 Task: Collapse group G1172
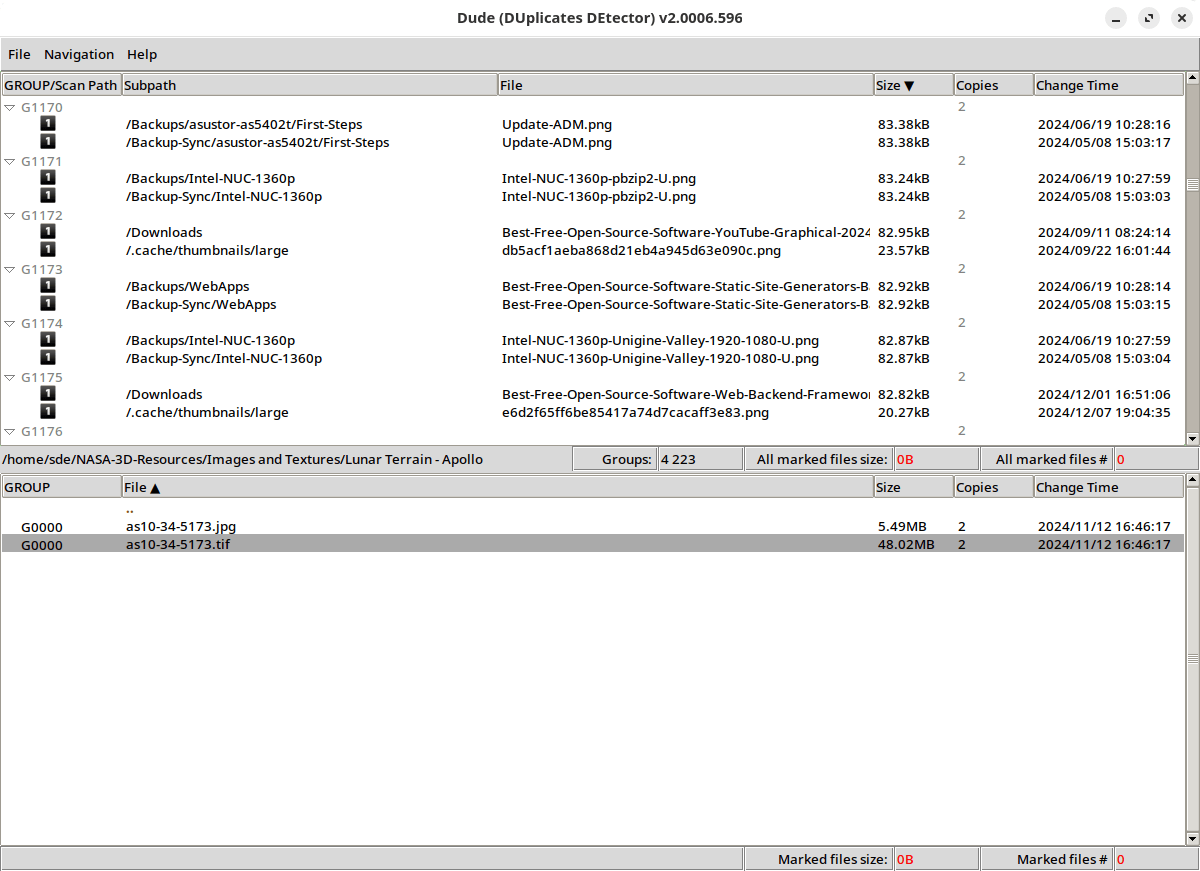tap(10, 215)
